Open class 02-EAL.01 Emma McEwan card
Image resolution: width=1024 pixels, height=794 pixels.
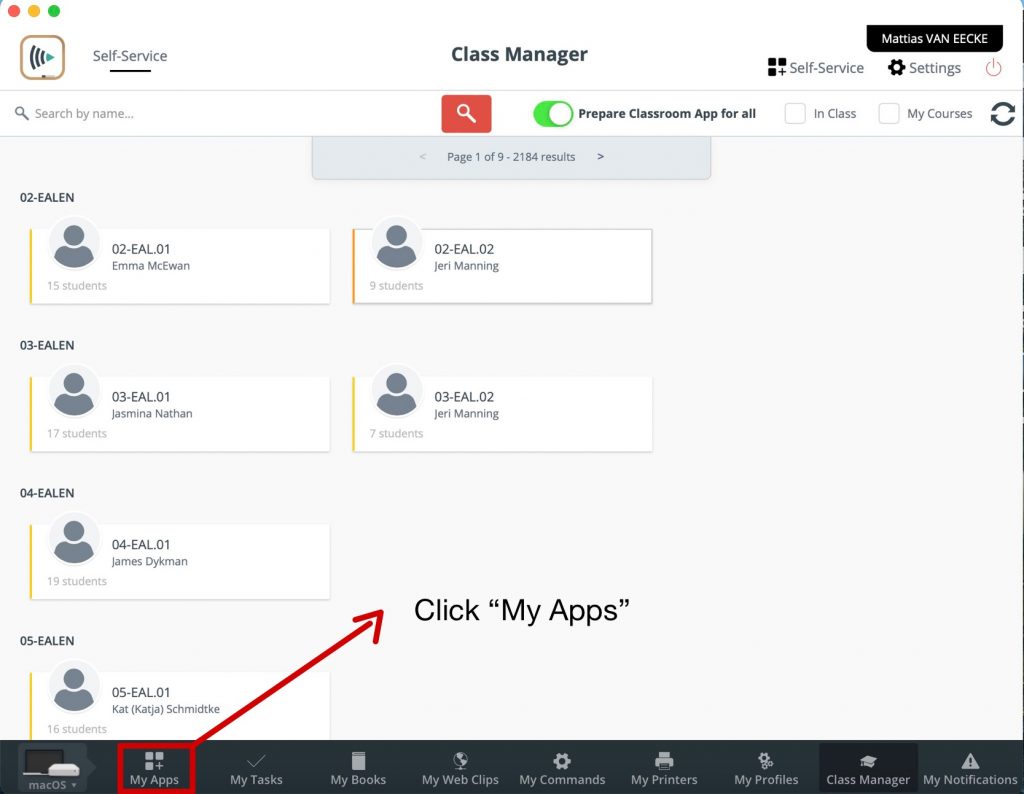tap(180, 266)
